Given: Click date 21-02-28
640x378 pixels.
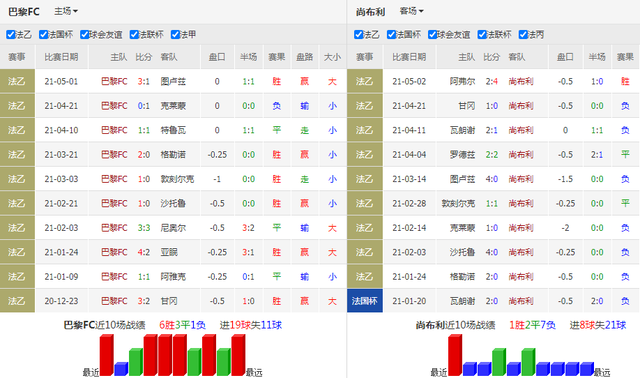Looking at the screenshot, I should (409, 204).
